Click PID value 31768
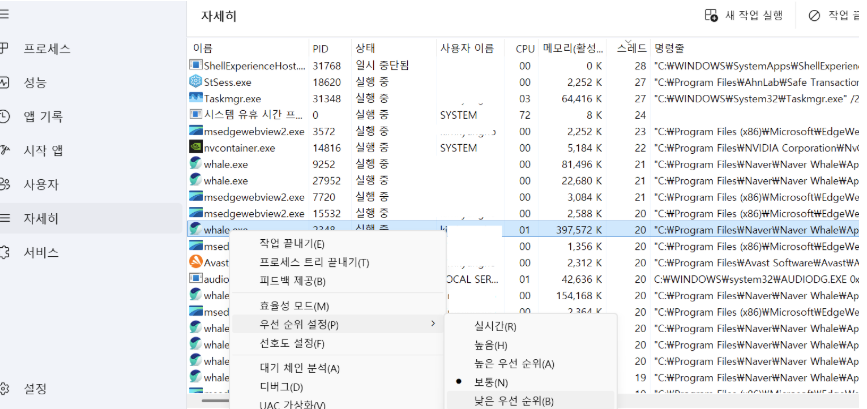The height and width of the screenshot is (409, 867). pyautogui.click(x=326, y=66)
